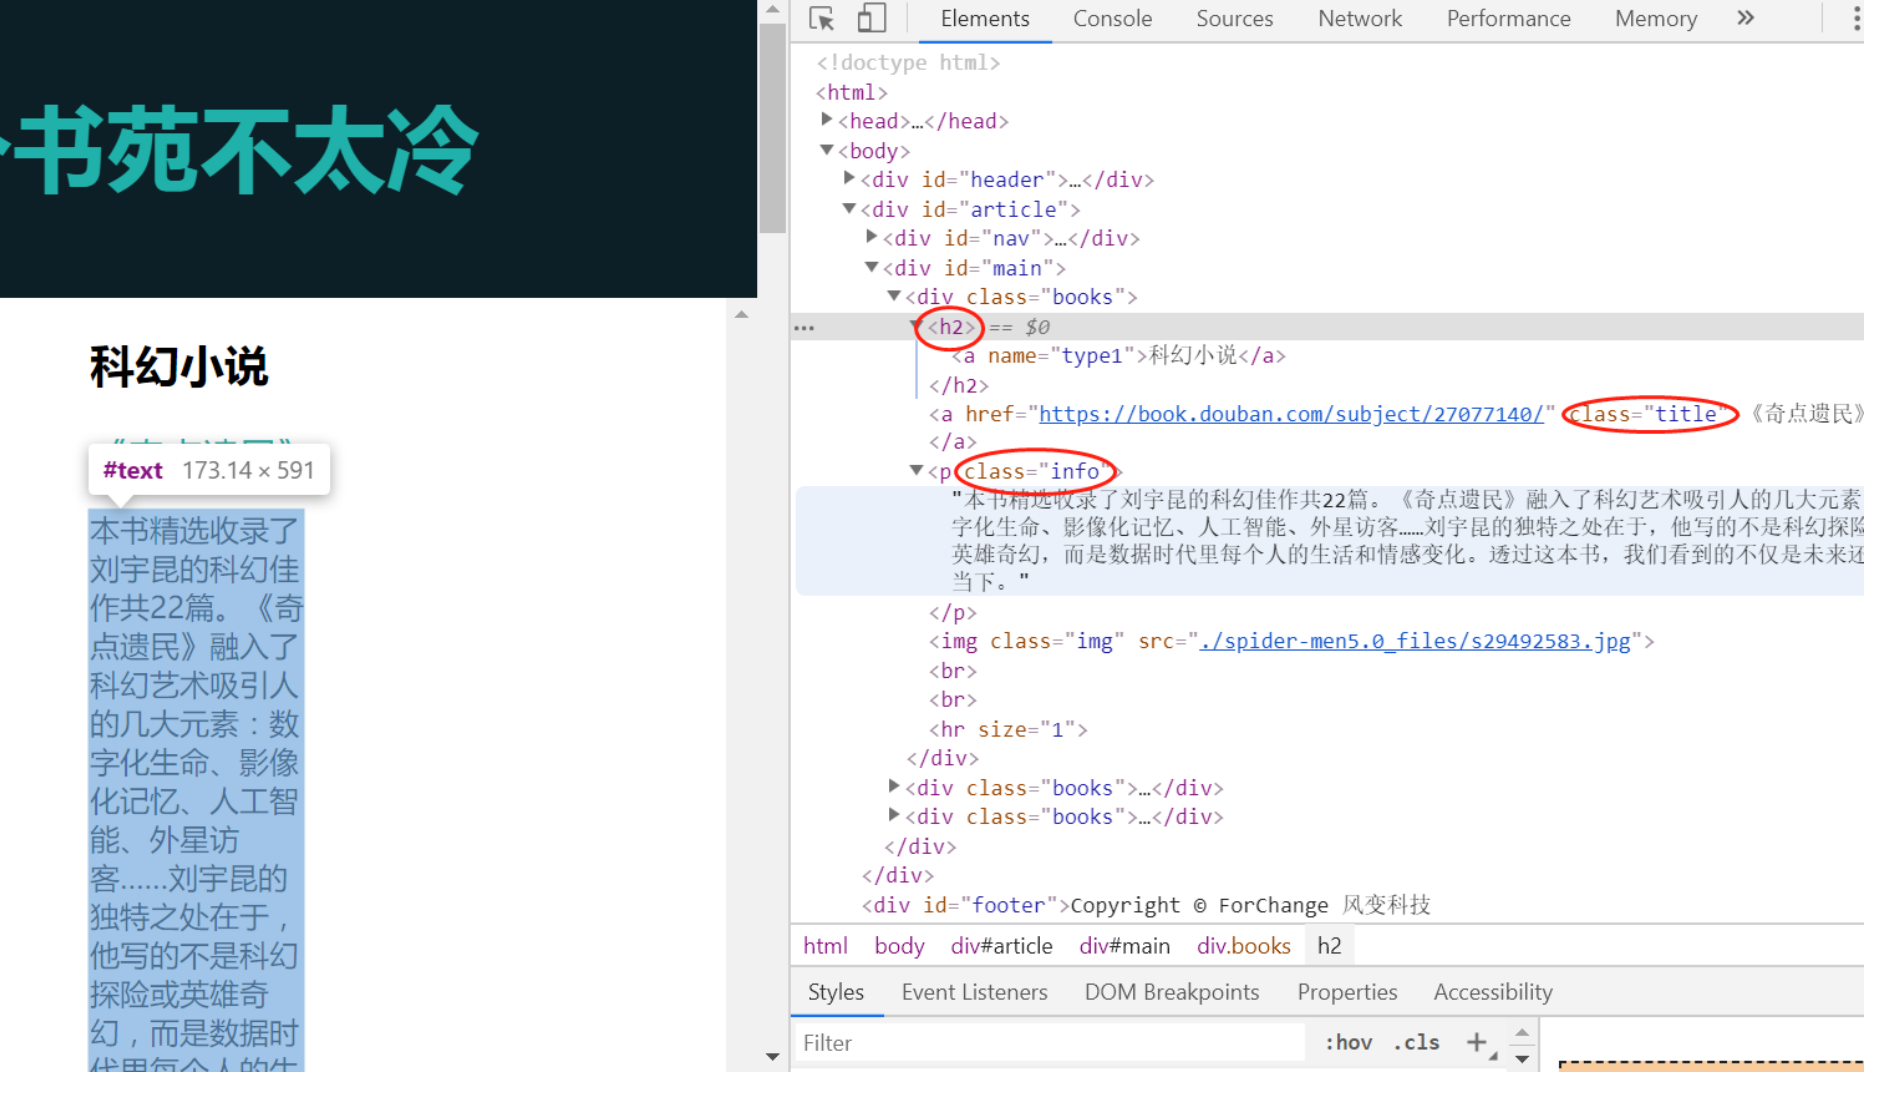
Task: Add a new style rule with the plus icon
Action: (x=1477, y=1042)
